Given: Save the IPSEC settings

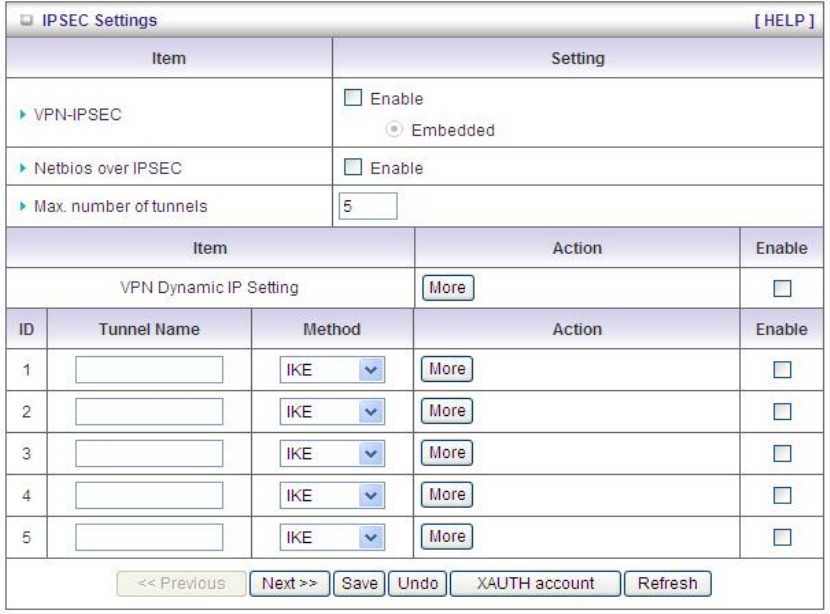Looking at the screenshot, I should pyautogui.click(x=359, y=582).
